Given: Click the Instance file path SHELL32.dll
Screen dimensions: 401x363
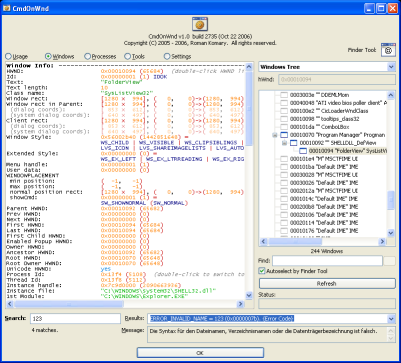Looking at the screenshot, I should (158, 291).
